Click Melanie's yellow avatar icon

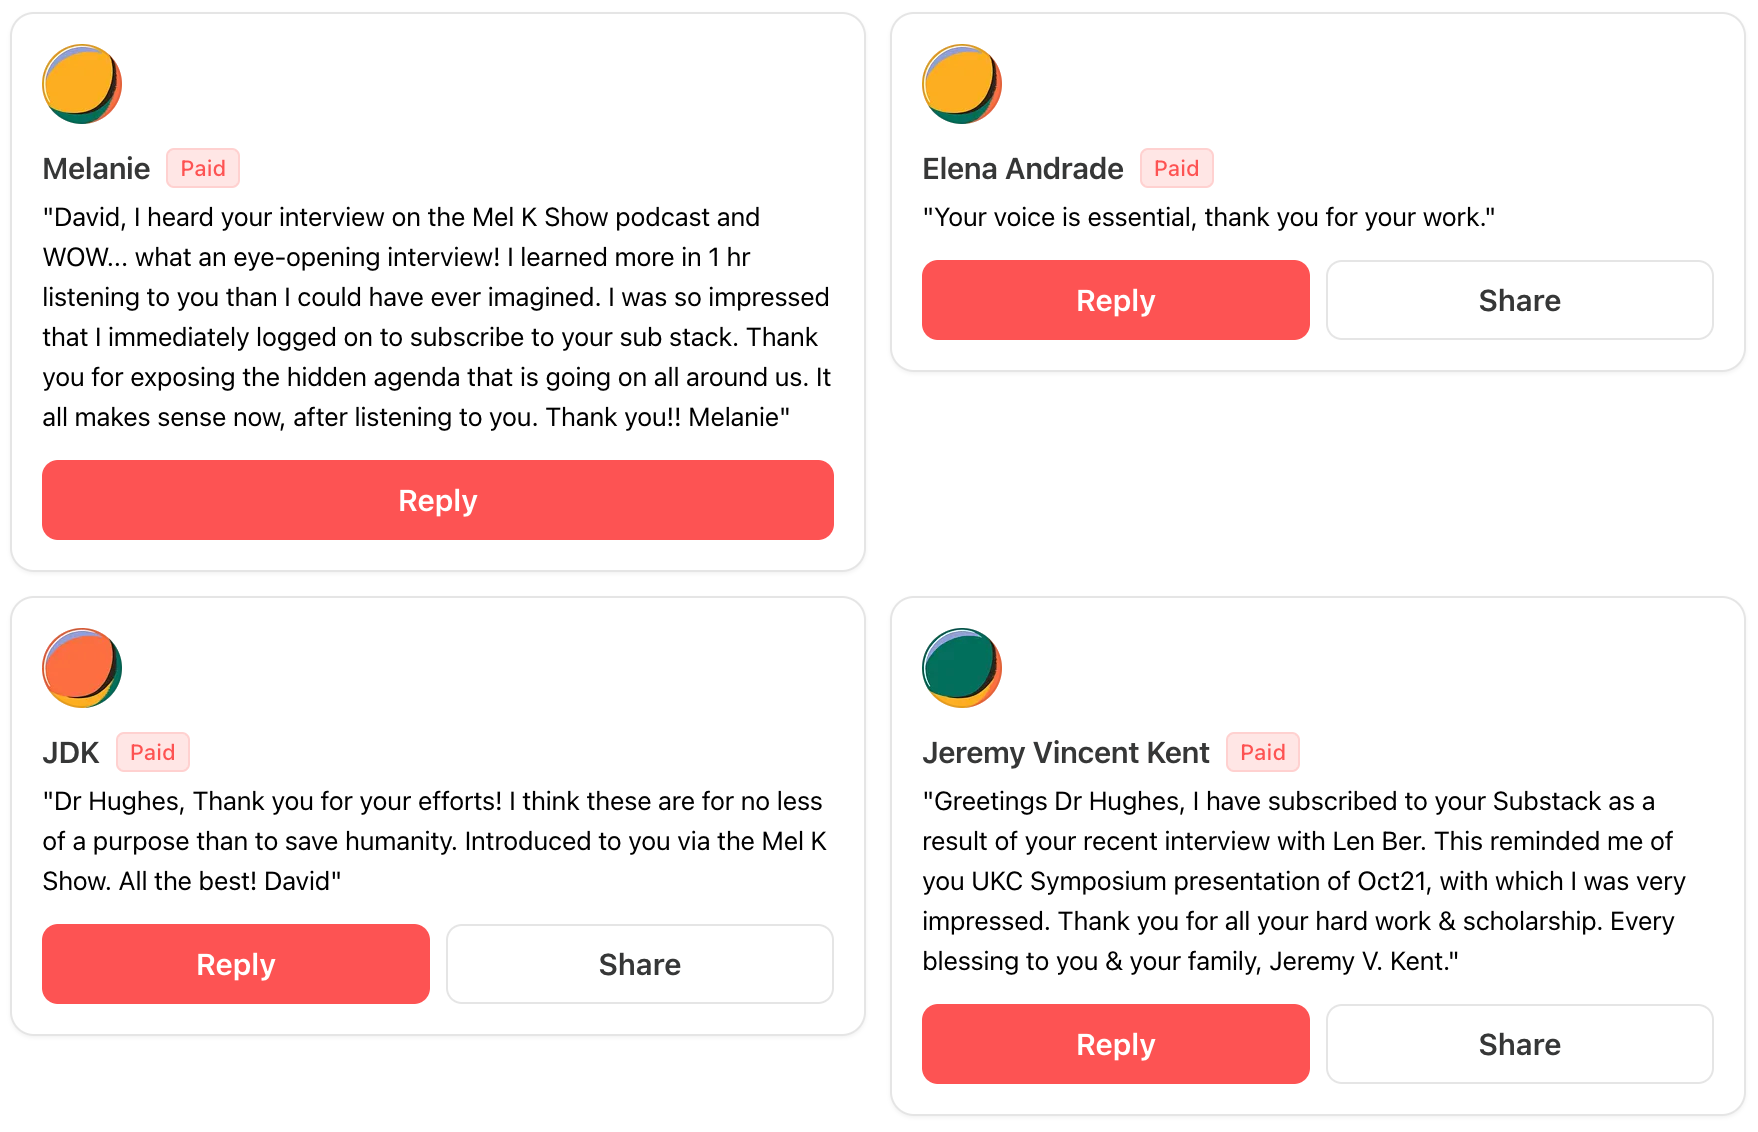tap(82, 84)
